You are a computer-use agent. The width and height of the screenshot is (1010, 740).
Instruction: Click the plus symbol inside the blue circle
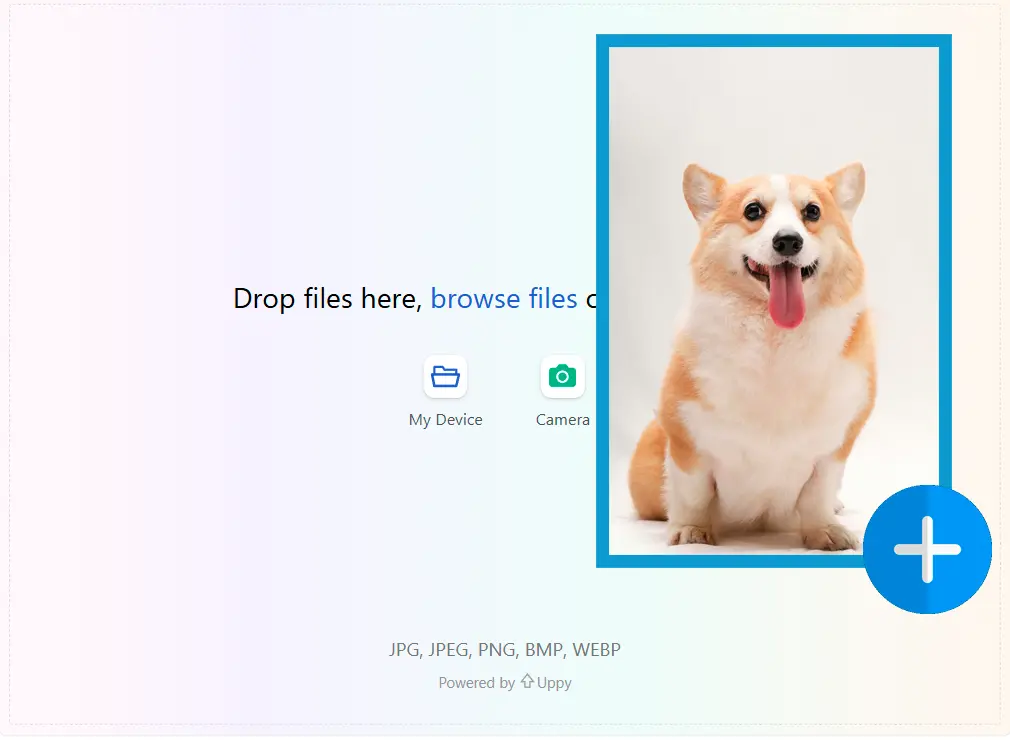click(926, 548)
